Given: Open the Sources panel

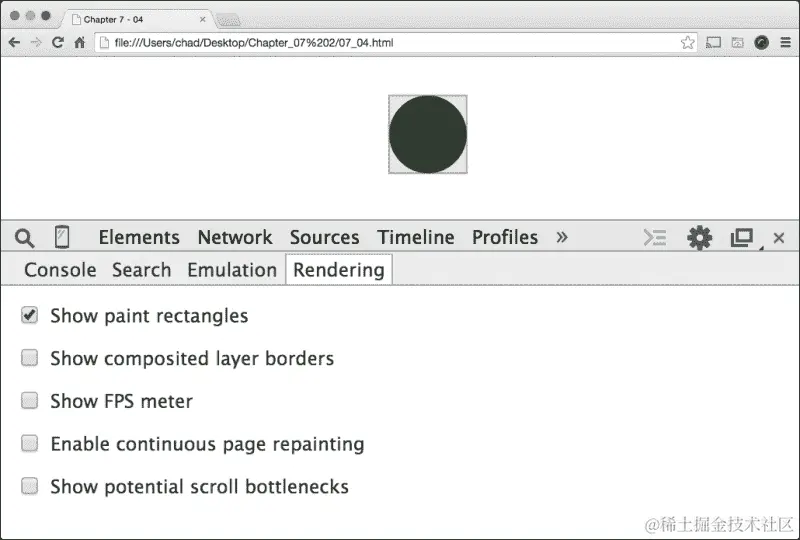Looking at the screenshot, I should pyautogui.click(x=324, y=237).
